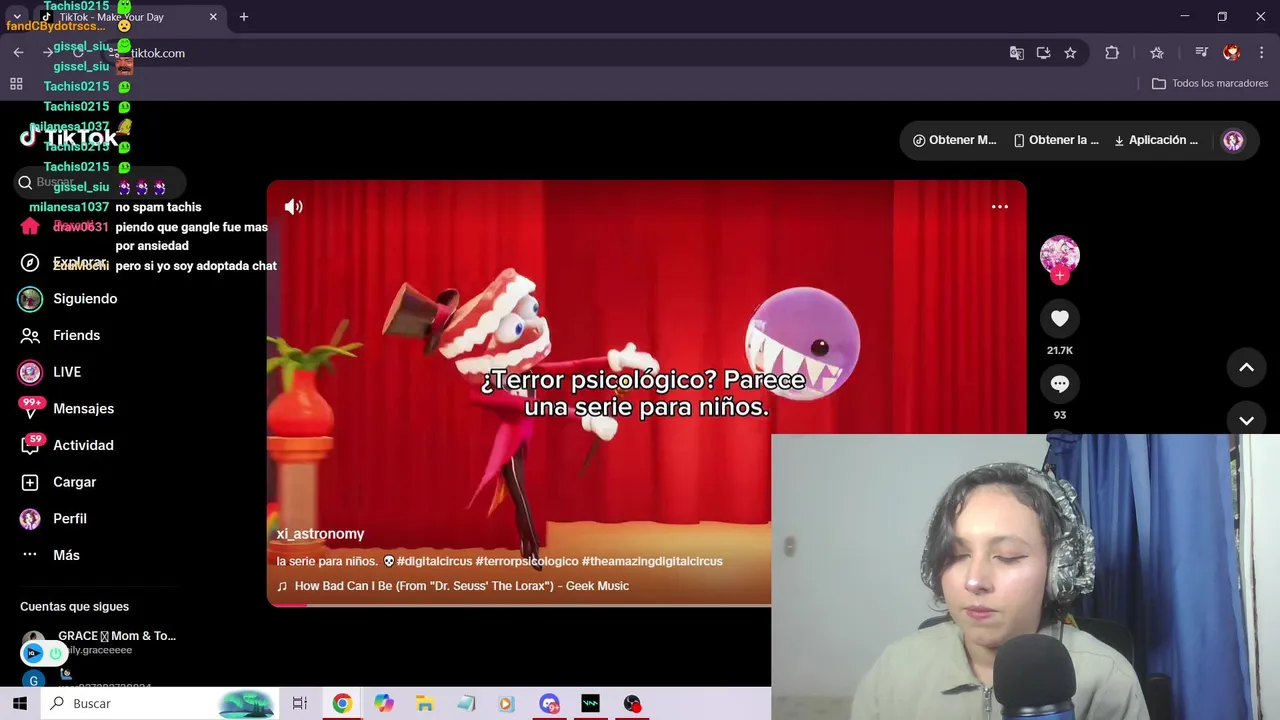
Task: Open the Chrome extensions puzzle icon
Action: pos(1112,53)
